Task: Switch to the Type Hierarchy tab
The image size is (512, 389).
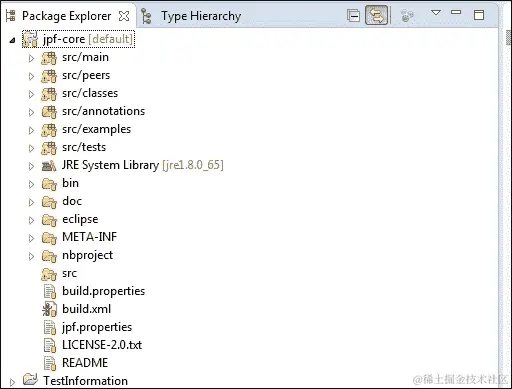Action: tap(201, 16)
